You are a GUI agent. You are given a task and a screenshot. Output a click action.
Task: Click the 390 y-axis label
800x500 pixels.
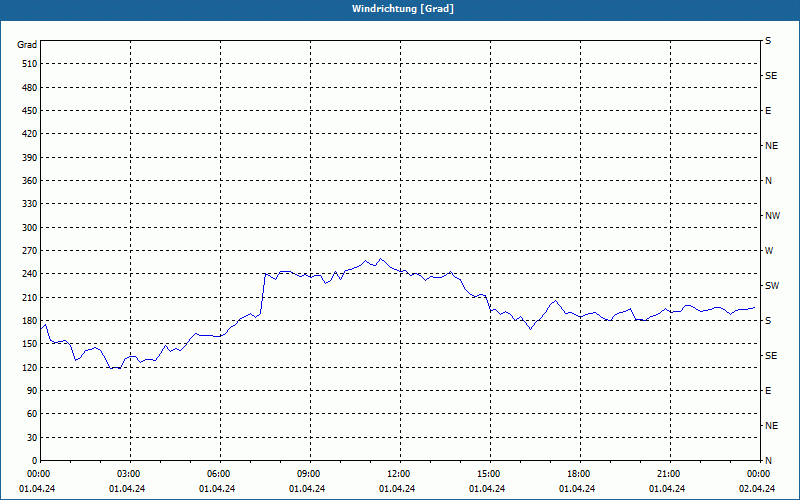coord(30,158)
